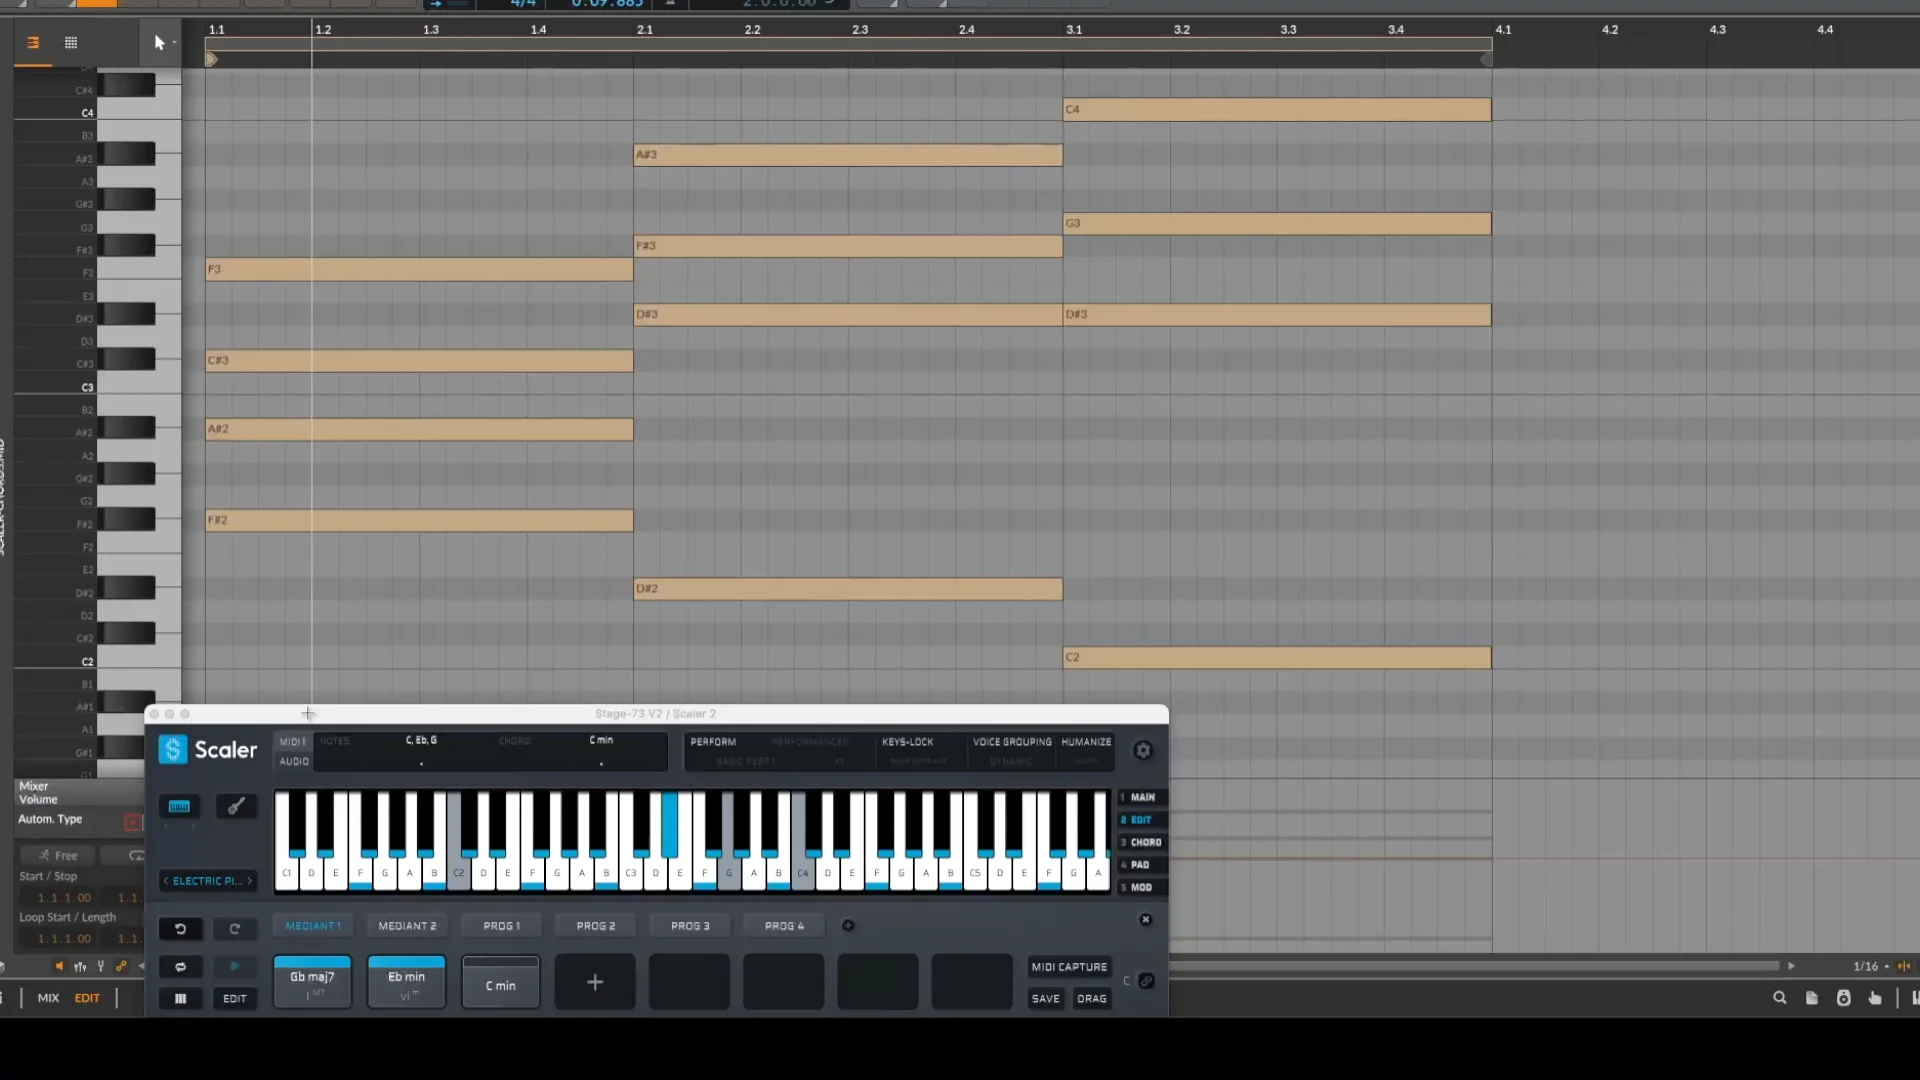Open file browser document icon
This screenshot has width=1920, height=1080.
[1812, 998]
